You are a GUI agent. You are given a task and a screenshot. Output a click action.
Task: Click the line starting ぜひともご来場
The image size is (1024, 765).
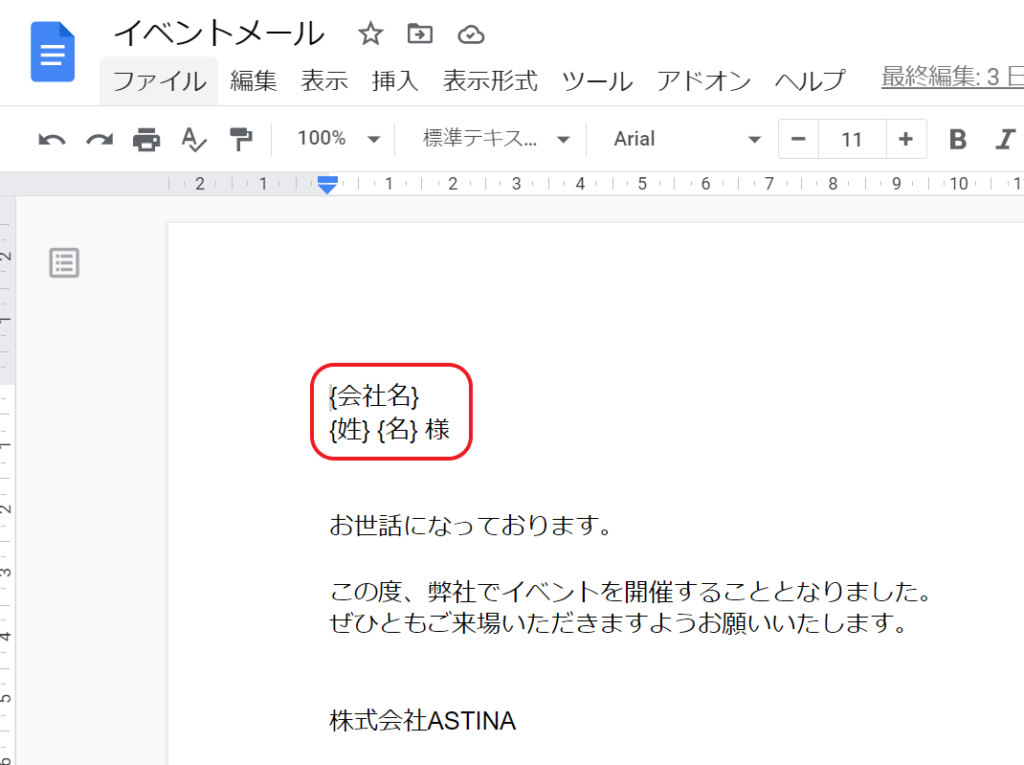click(618, 623)
